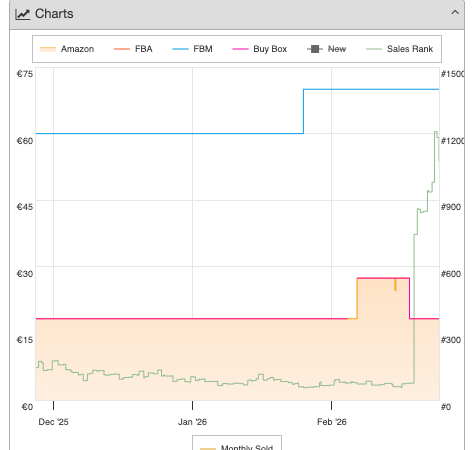Viewport: 474px width, 450px height.
Task: Enable the crossed-out New series in the legend
Action: (x=326, y=49)
